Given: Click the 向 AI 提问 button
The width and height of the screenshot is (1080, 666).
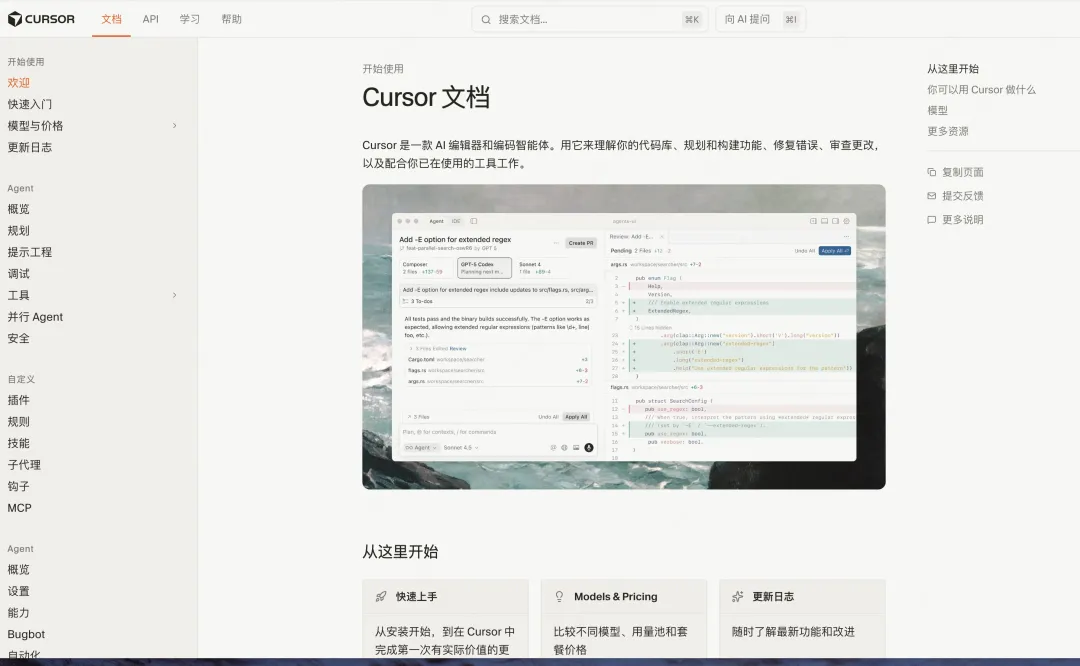Looking at the screenshot, I should click(760, 19).
